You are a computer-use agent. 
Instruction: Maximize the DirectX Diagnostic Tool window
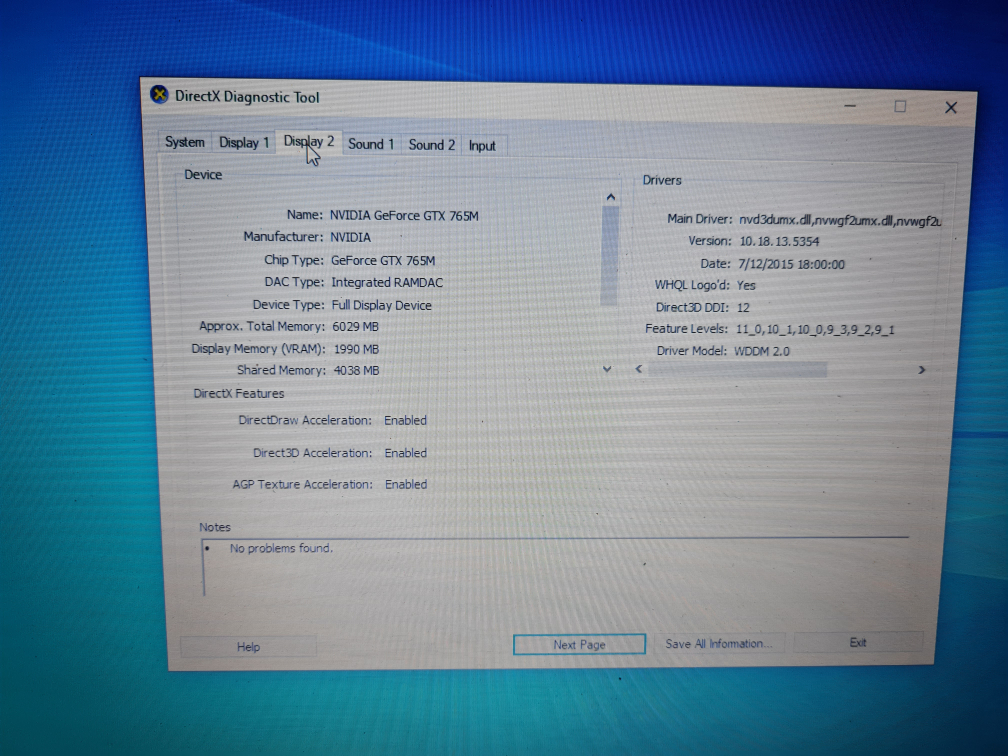[900, 106]
